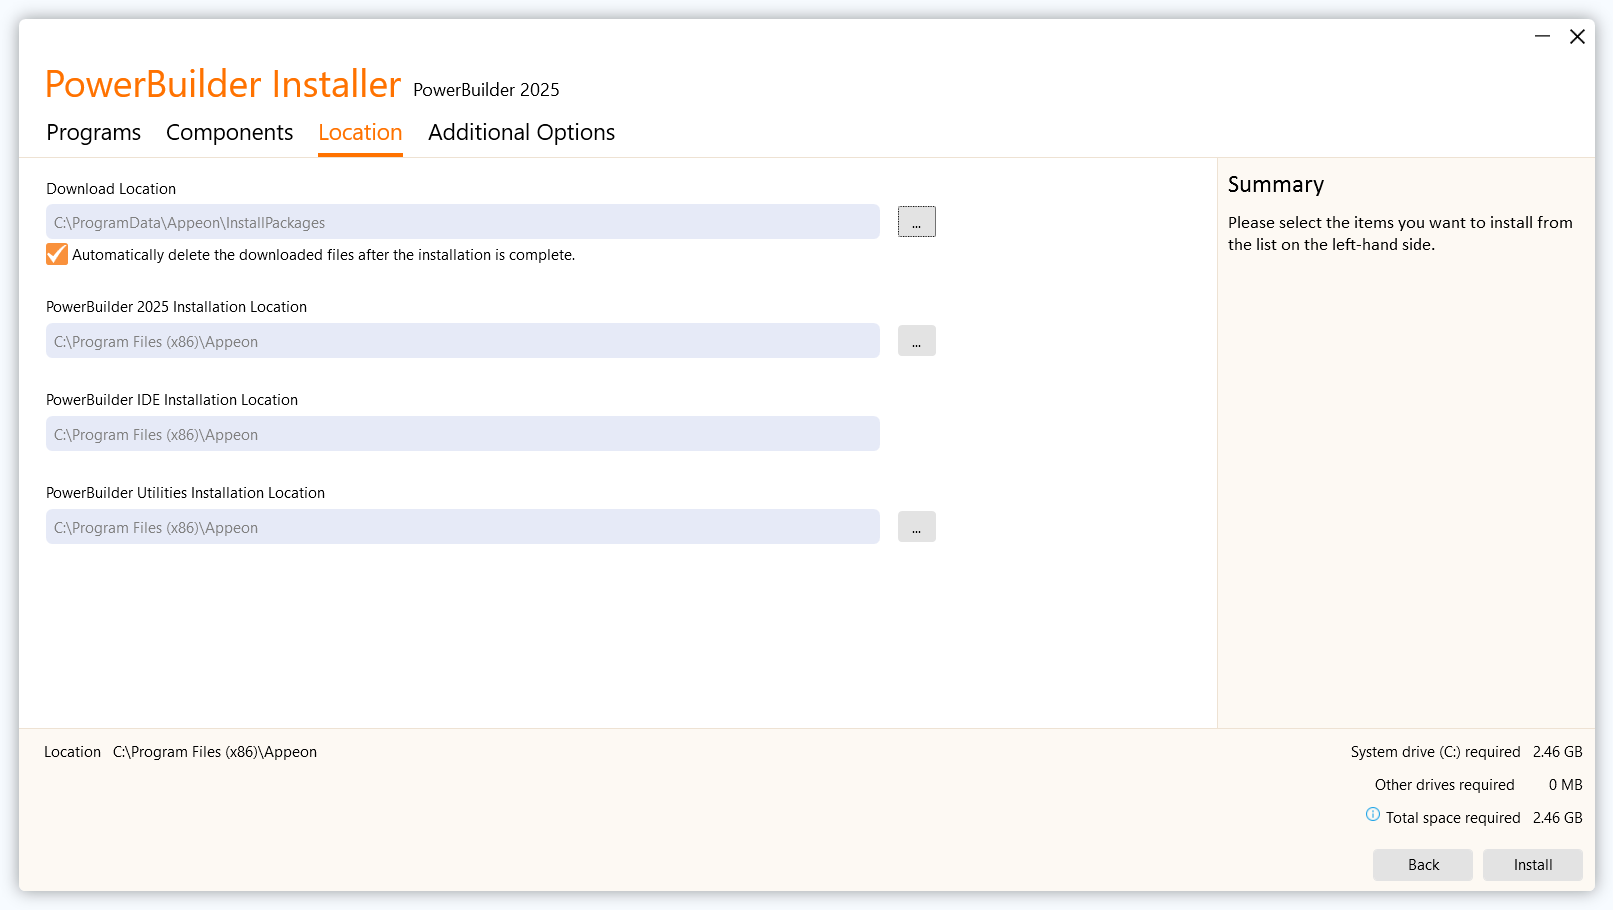Select the PowerBuilder Utilities Installation Location field
Screen dimensions: 1613x910
(x=462, y=527)
